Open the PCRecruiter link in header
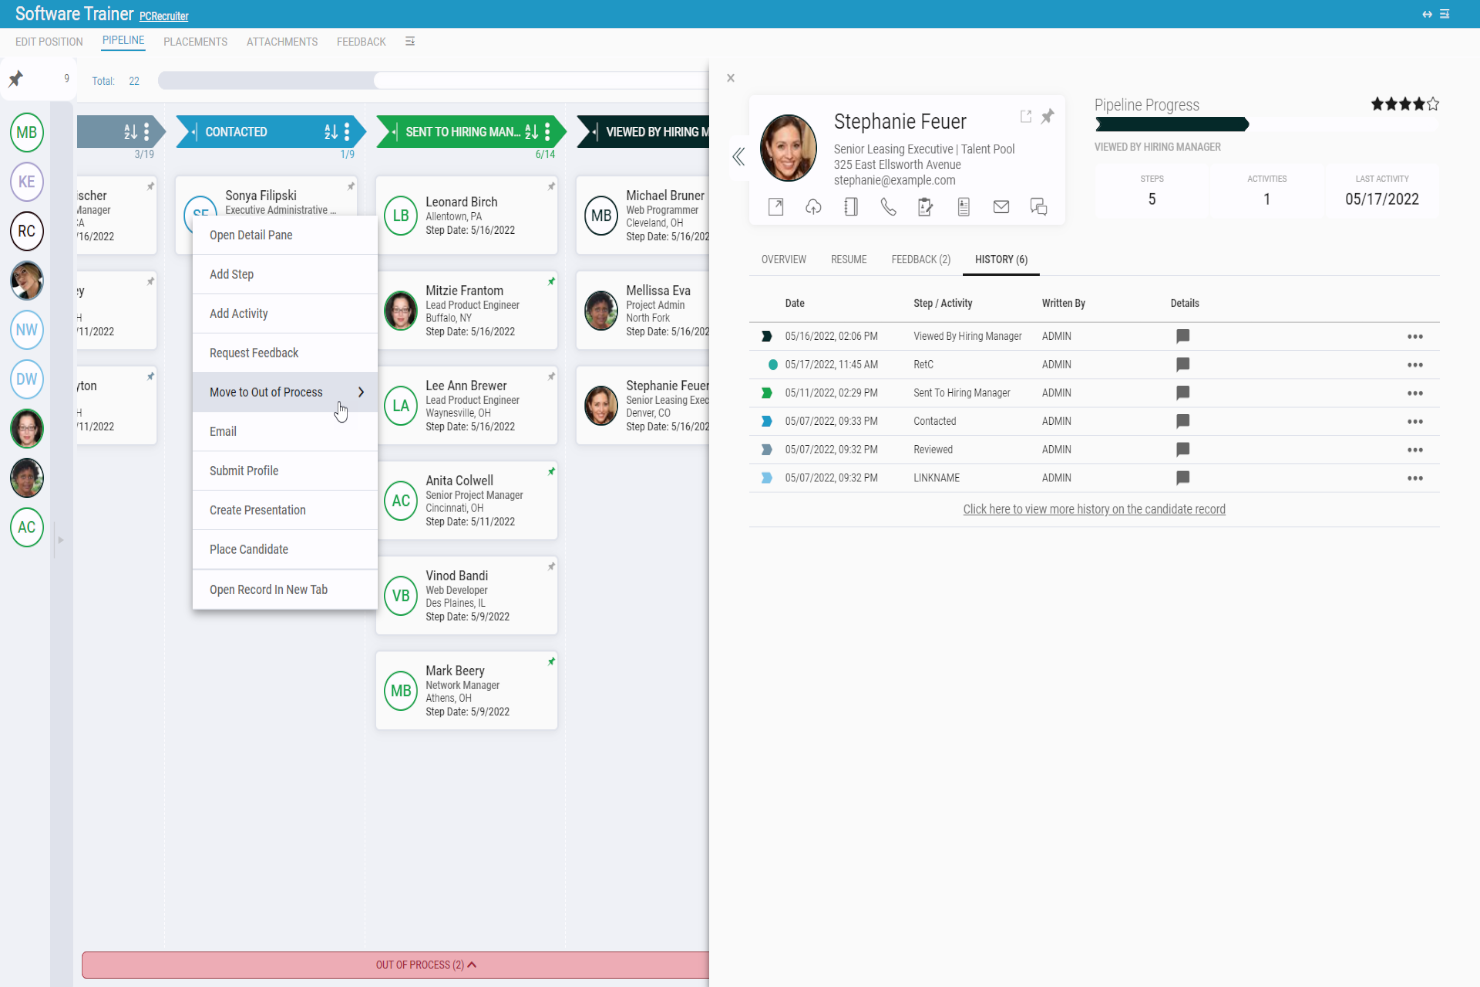The height and width of the screenshot is (987, 1480). click(164, 17)
